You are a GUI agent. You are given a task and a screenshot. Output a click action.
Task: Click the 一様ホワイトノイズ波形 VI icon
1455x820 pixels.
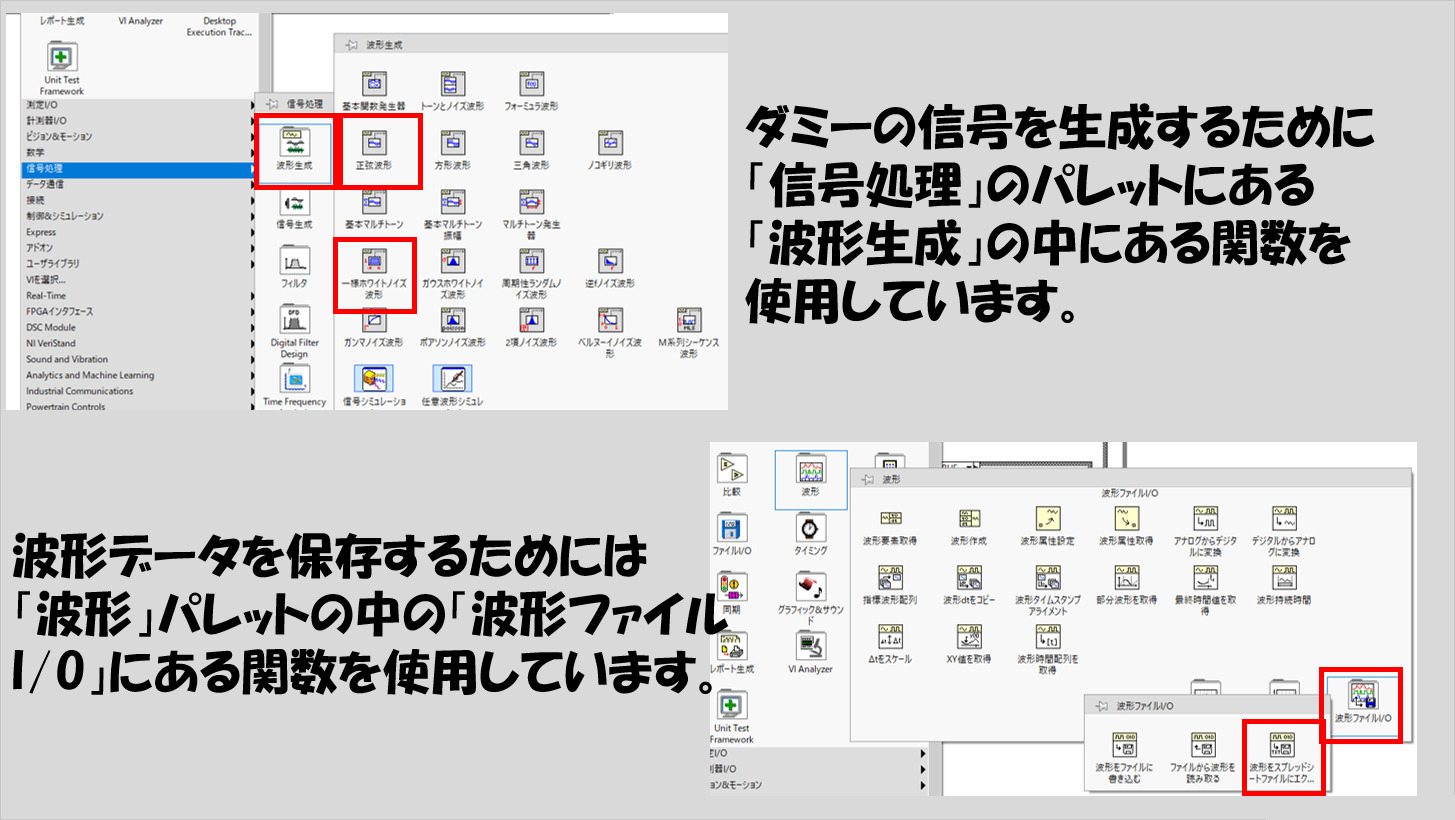(x=375, y=263)
